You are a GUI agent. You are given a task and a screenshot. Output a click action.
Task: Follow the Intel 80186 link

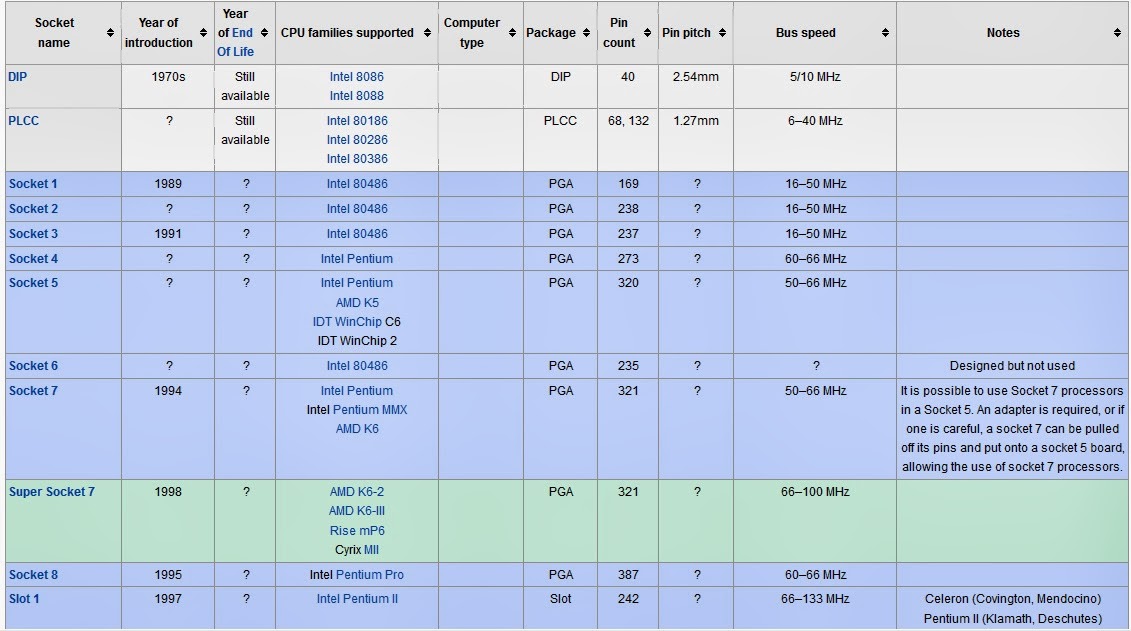pos(357,120)
